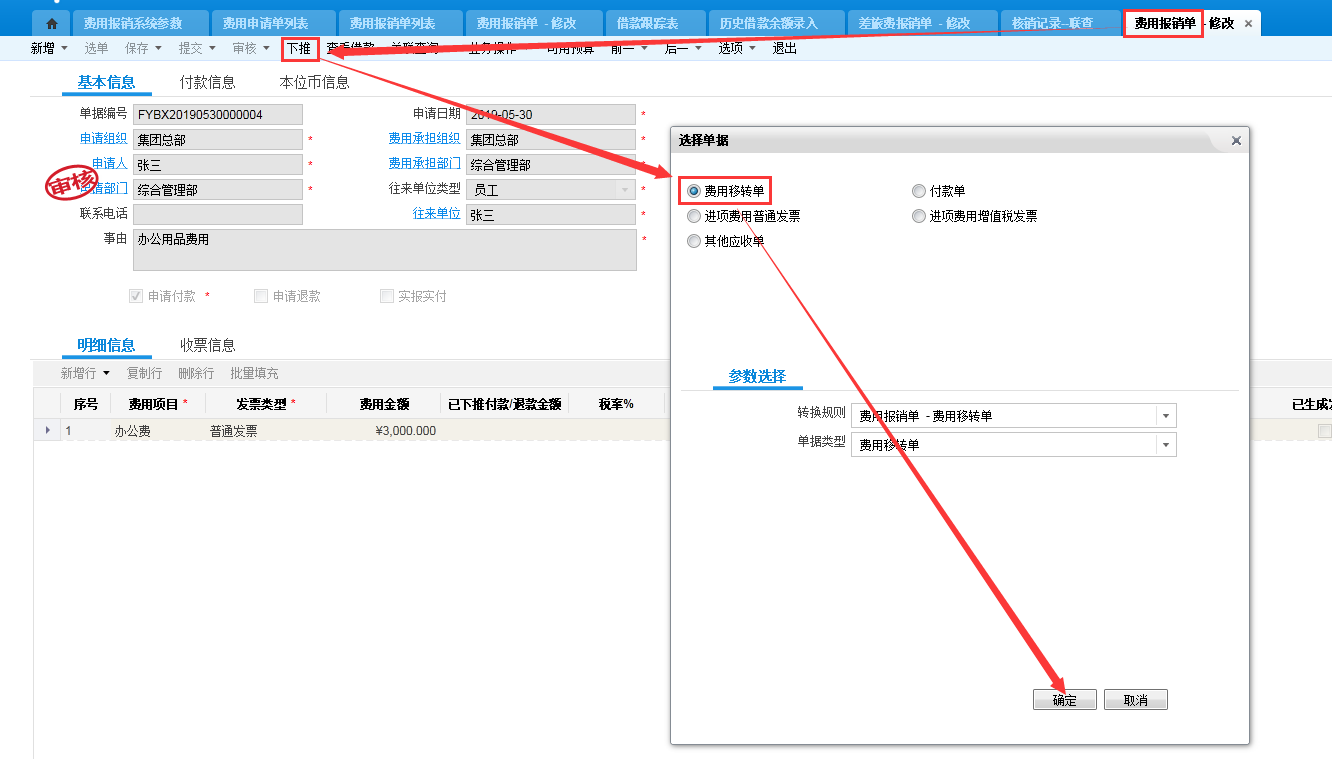1332x759 pixels.
Task: Close the 费用报销单-修改 tab
Action: coord(1248,23)
